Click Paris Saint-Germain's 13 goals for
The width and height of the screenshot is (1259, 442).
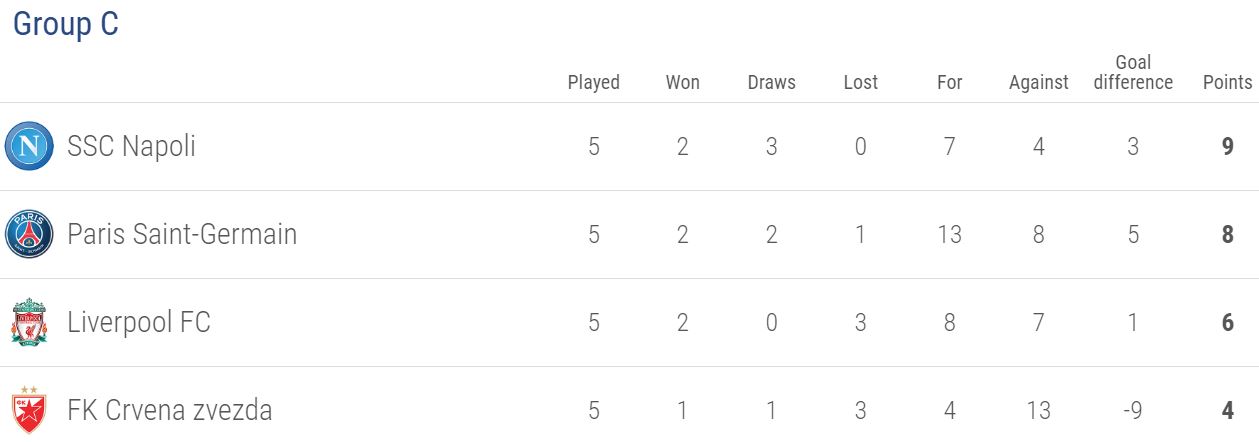click(x=950, y=235)
